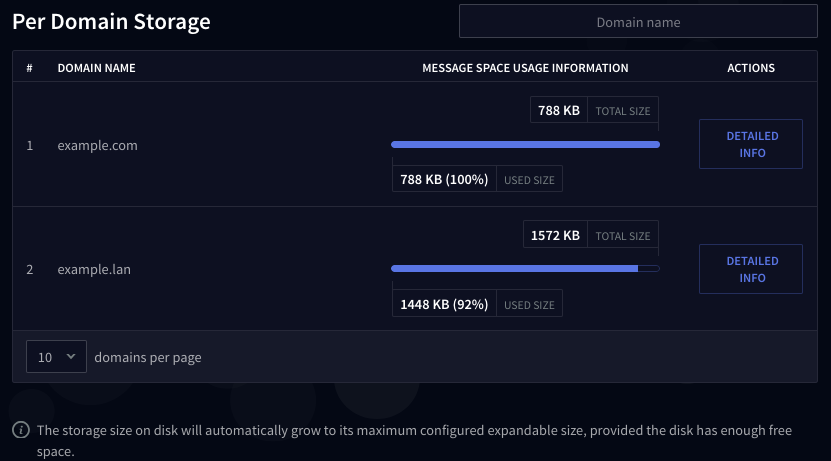
Task: Open Detailed Info for example.lan
Action: click(x=751, y=269)
